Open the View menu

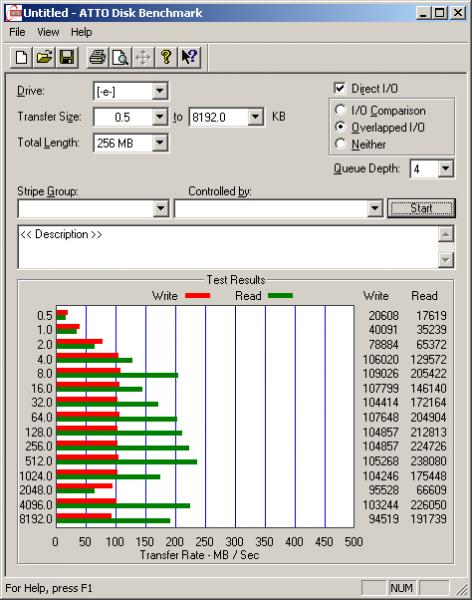click(x=48, y=32)
